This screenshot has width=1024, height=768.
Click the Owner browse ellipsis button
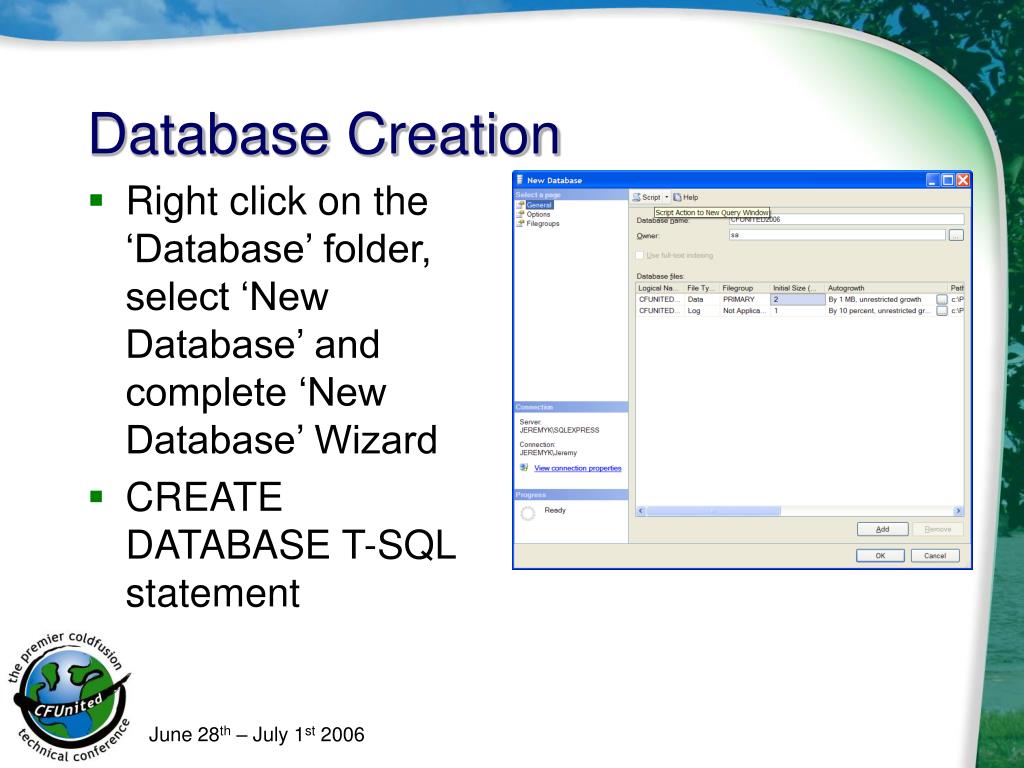(956, 235)
